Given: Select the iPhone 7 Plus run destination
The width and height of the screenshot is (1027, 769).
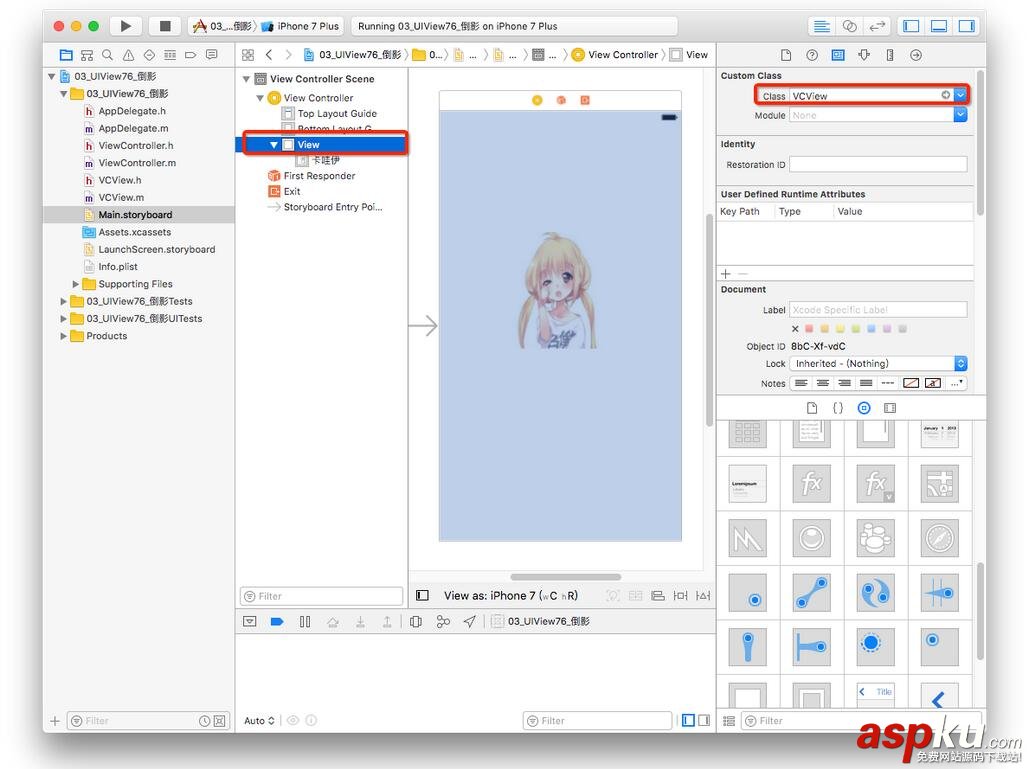Looking at the screenshot, I should coord(301,26).
